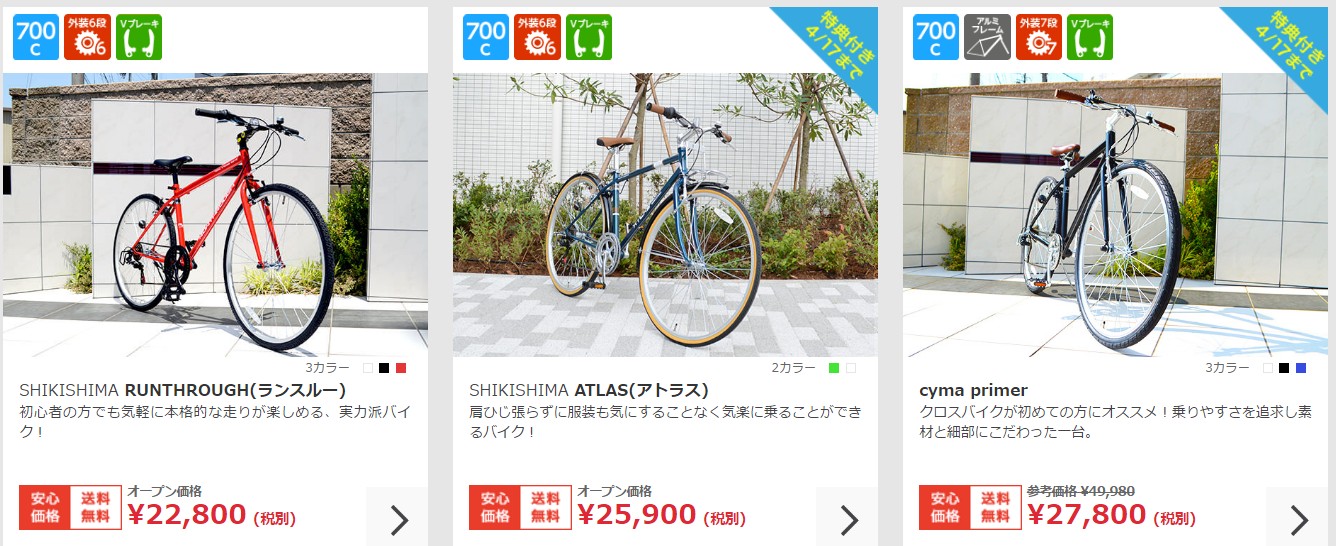
Task: Select the blue color swatch for cyma primer
Action: [x=1301, y=368]
